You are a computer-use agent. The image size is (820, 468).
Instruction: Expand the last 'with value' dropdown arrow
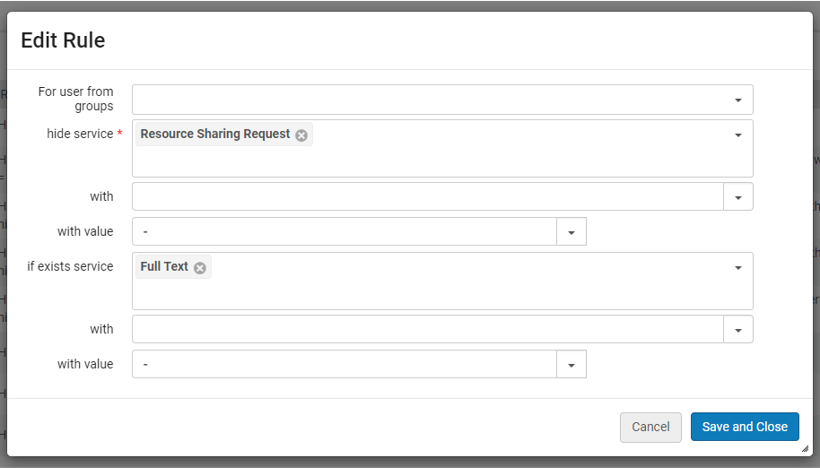[x=571, y=365]
